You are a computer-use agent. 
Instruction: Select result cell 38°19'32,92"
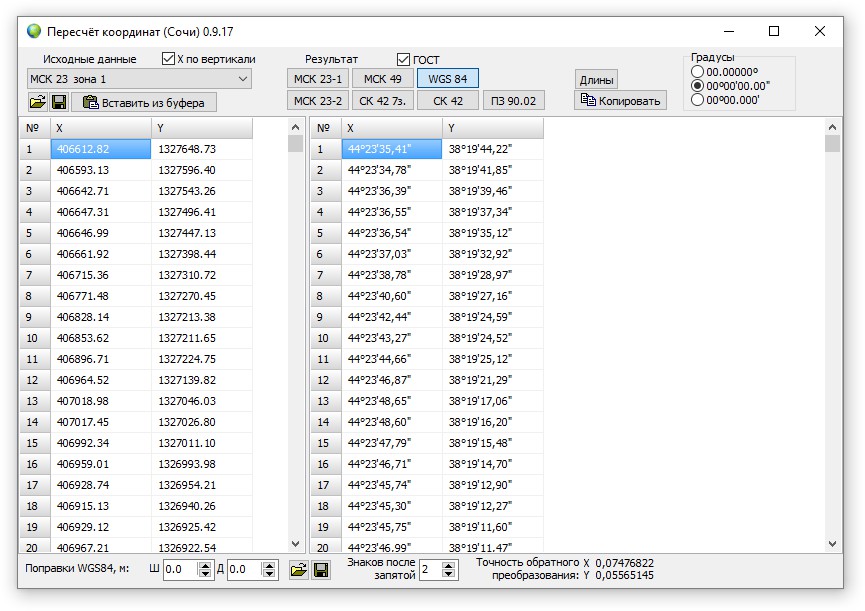coord(493,254)
